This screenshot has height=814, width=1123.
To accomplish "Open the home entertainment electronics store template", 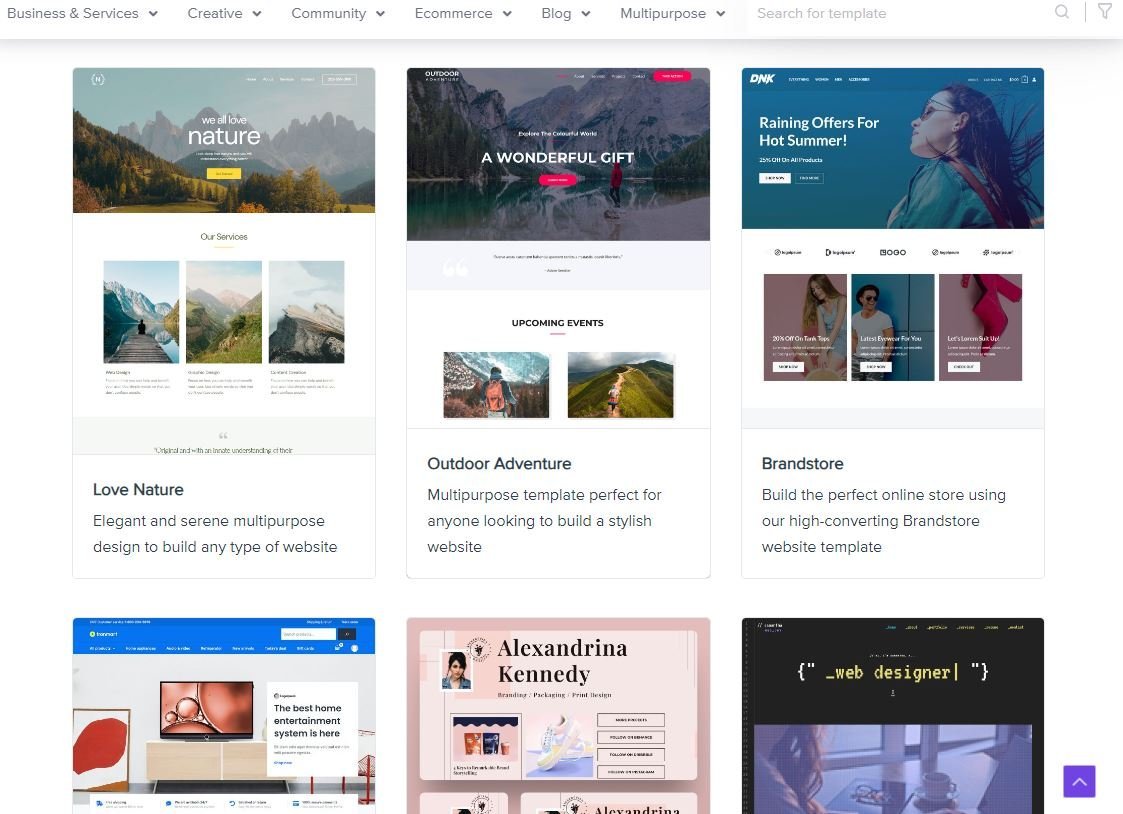I will tap(224, 715).
